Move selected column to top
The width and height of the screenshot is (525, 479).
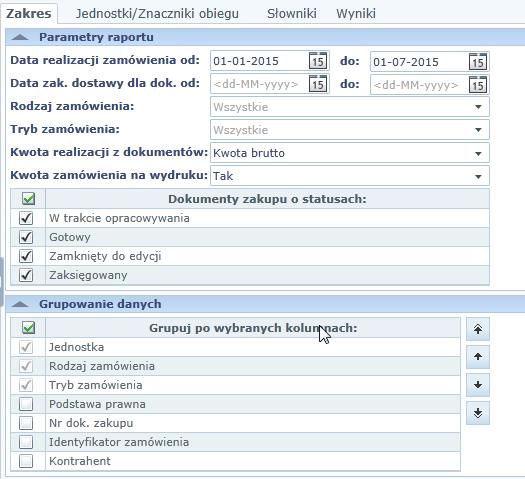click(x=478, y=329)
